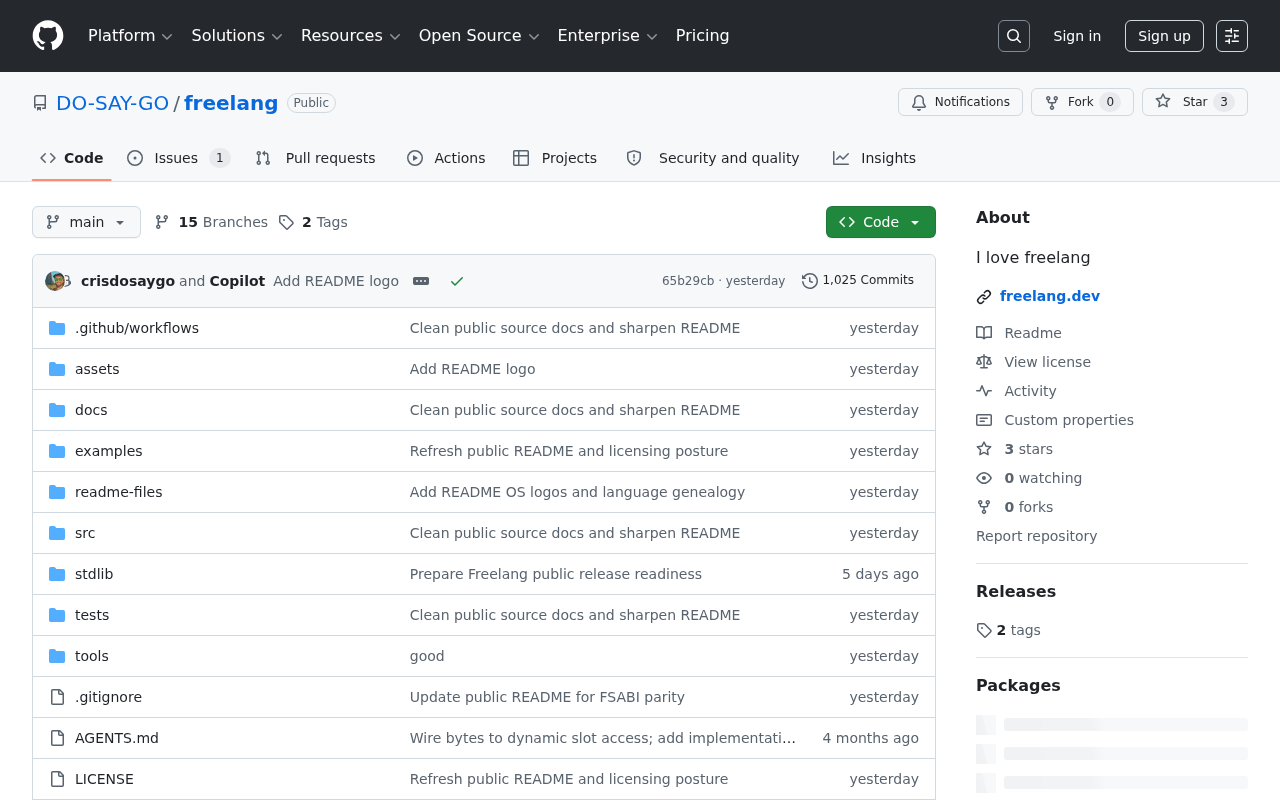The width and height of the screenshot is (1280, 800).
Task: Open the Packages heading link
Action: (1018, 685)
